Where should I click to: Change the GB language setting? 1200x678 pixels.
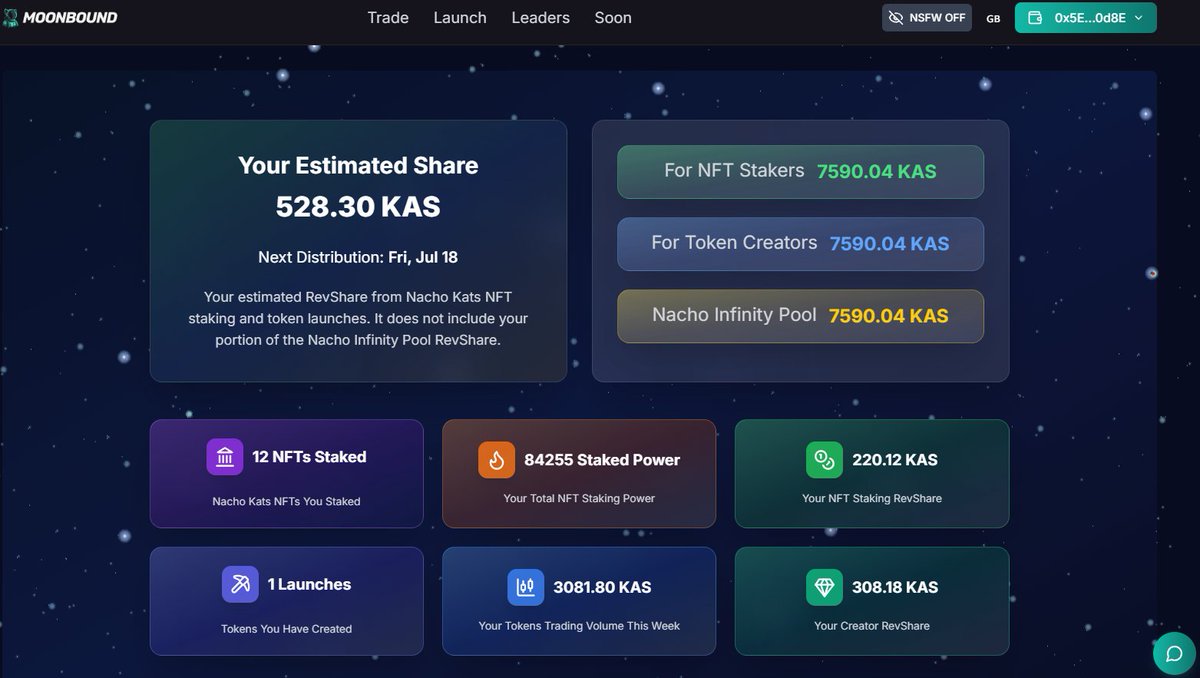[993, 18]
